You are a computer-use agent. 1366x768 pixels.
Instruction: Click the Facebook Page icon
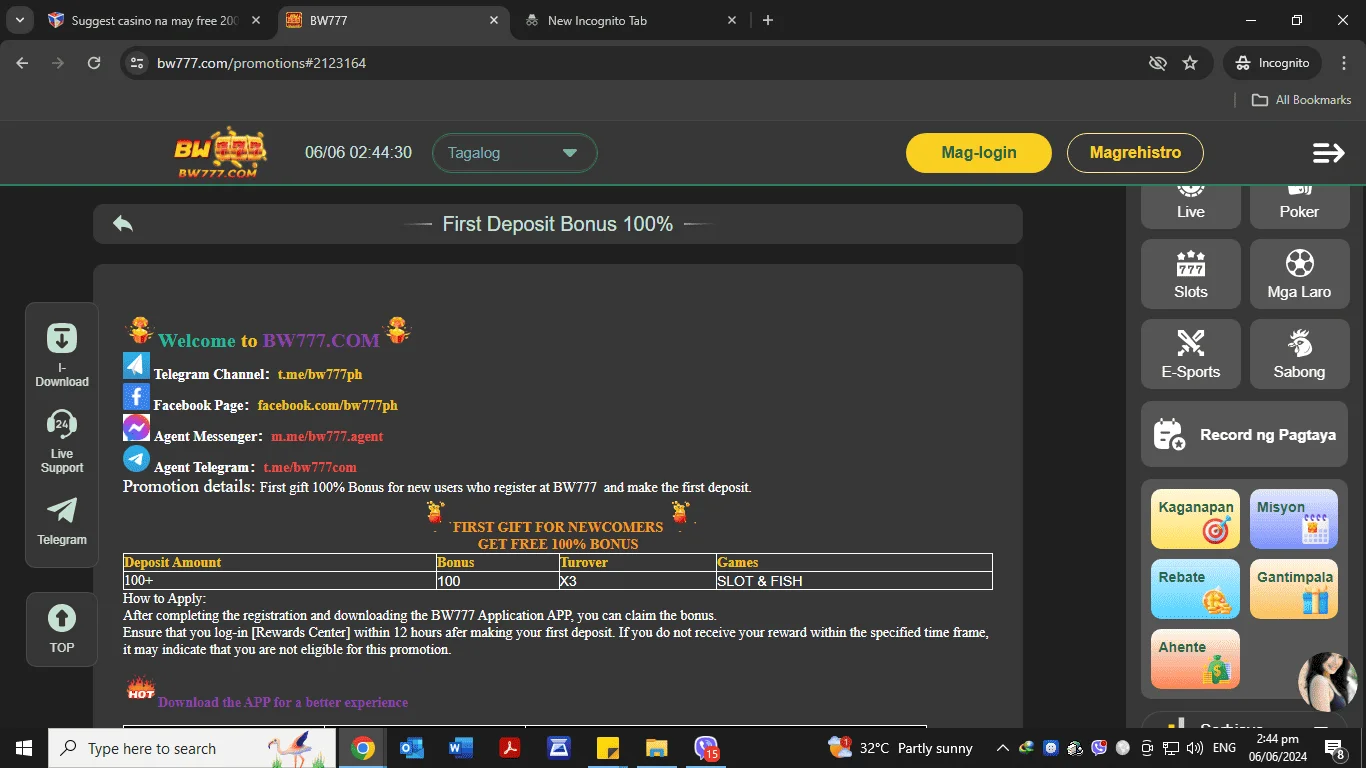click(136, 397)
